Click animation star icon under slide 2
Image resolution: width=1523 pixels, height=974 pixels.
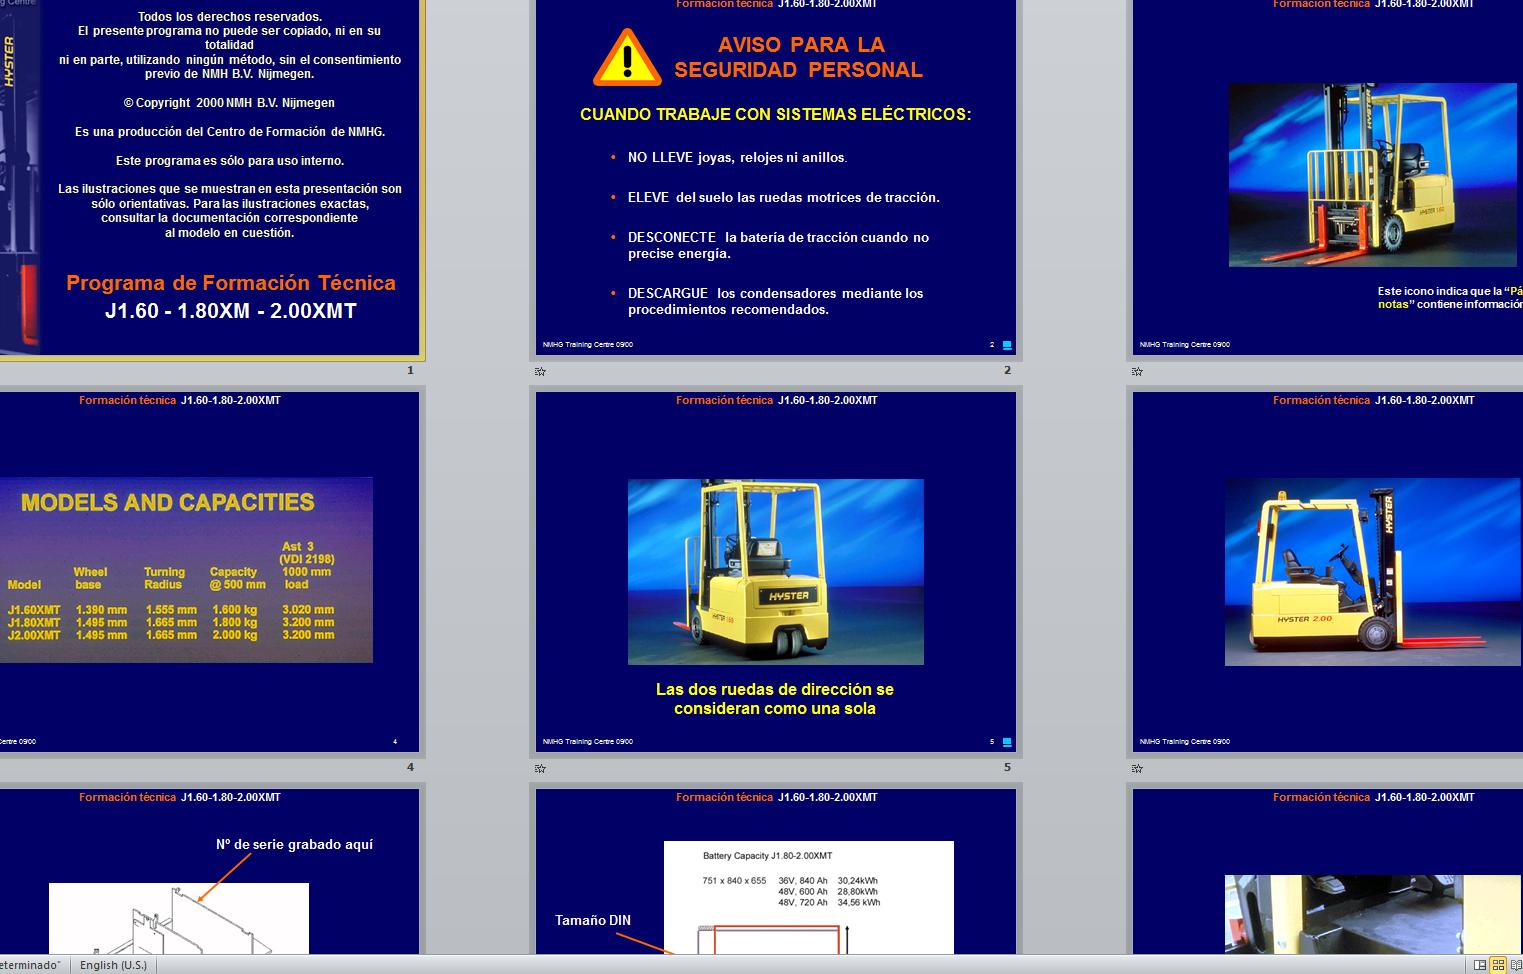pyautogui.click(x=540, y=371)
